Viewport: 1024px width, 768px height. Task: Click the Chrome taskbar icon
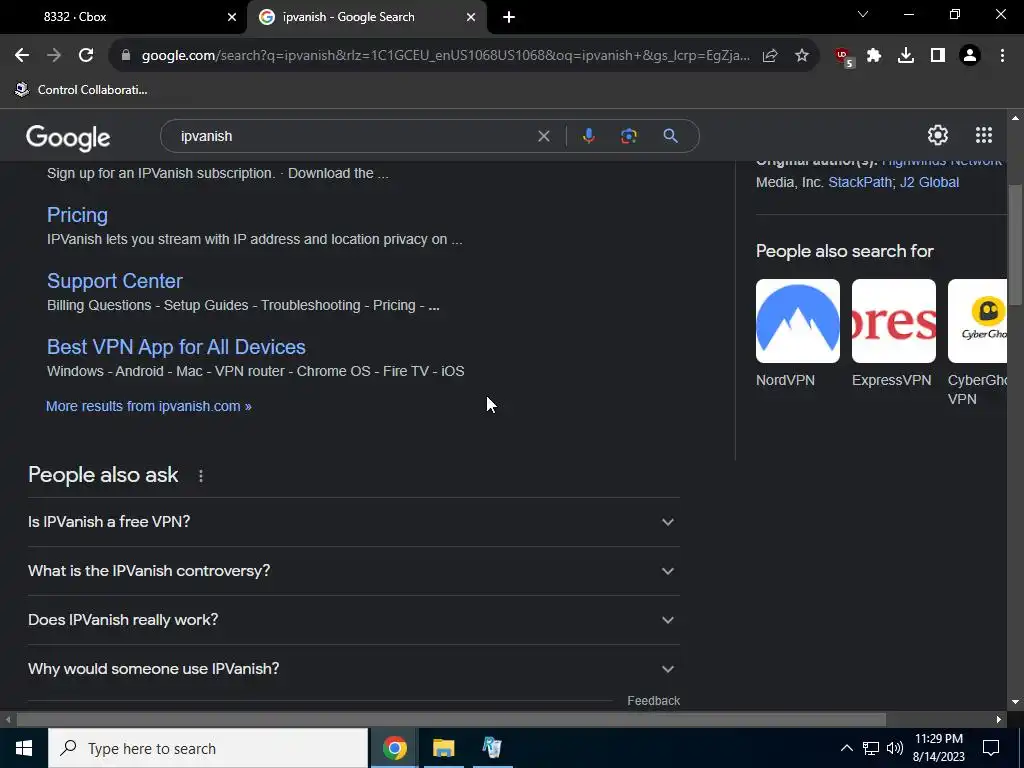coord(394,748)
